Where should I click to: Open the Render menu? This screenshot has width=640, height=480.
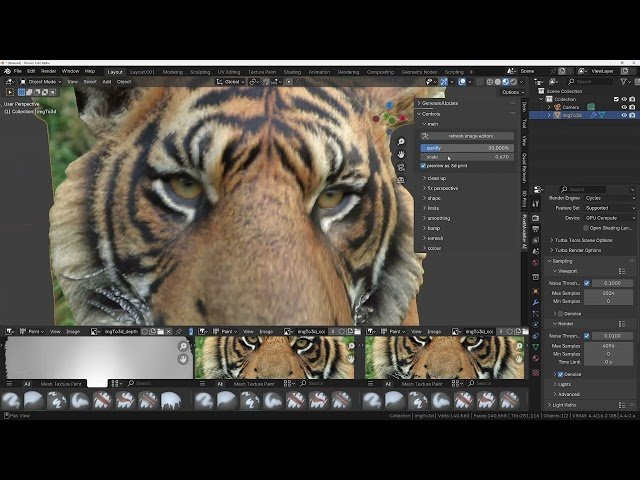48,71
